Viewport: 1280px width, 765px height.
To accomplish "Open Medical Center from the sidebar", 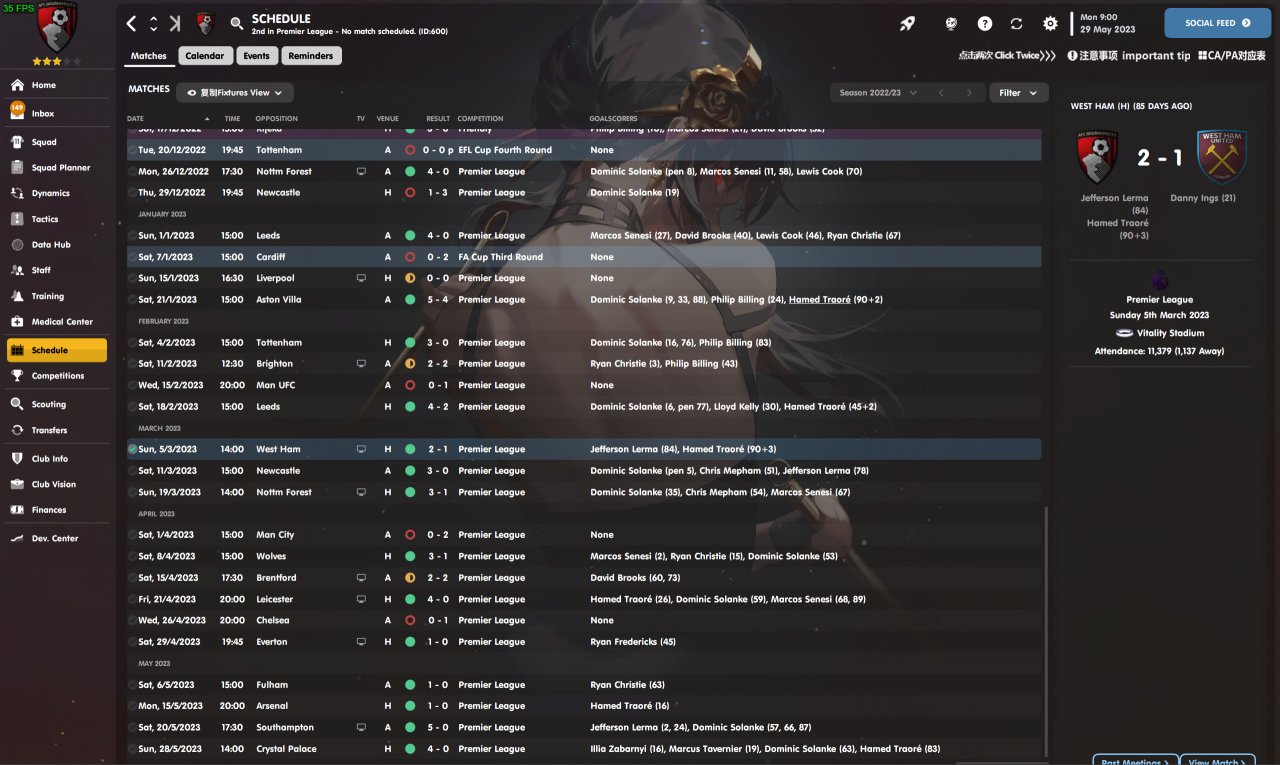I will pos(61,322).
